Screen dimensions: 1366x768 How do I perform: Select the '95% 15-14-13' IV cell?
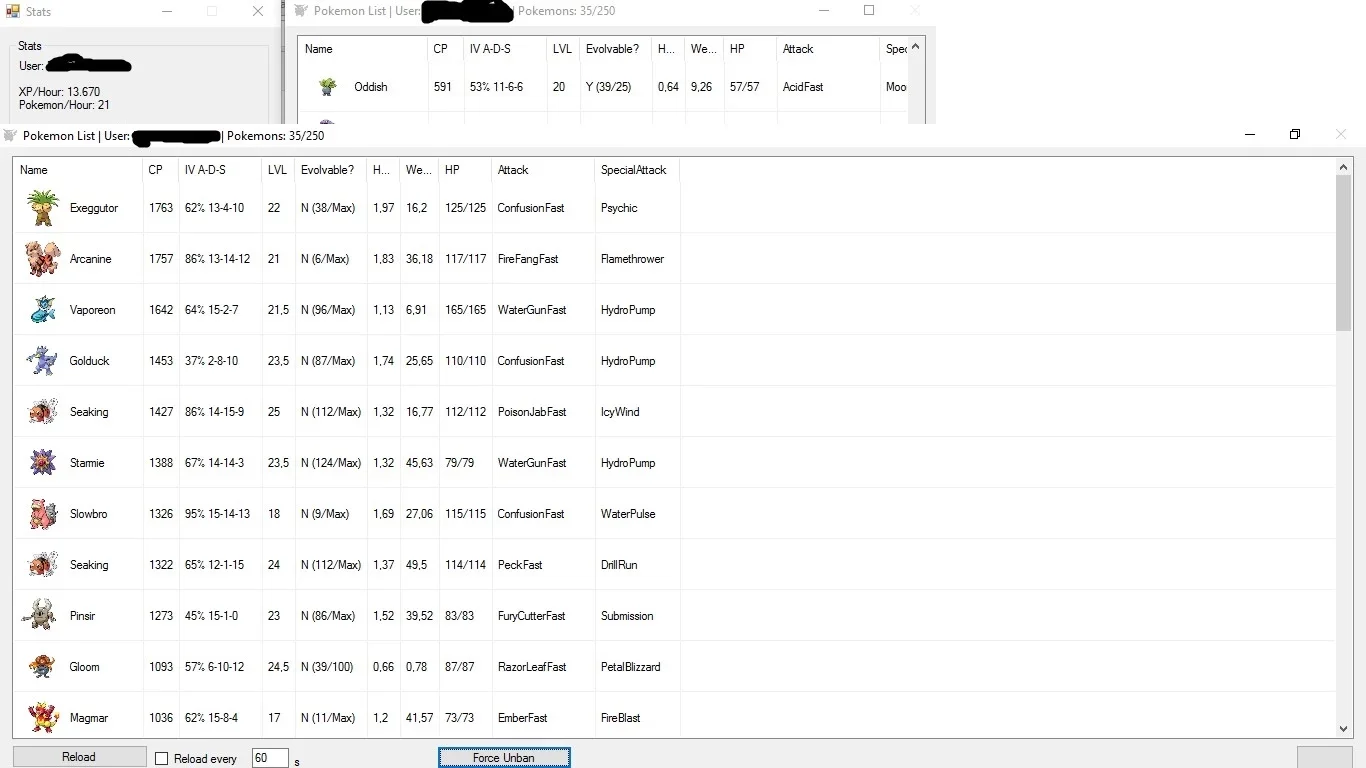[x=217, y=514]
